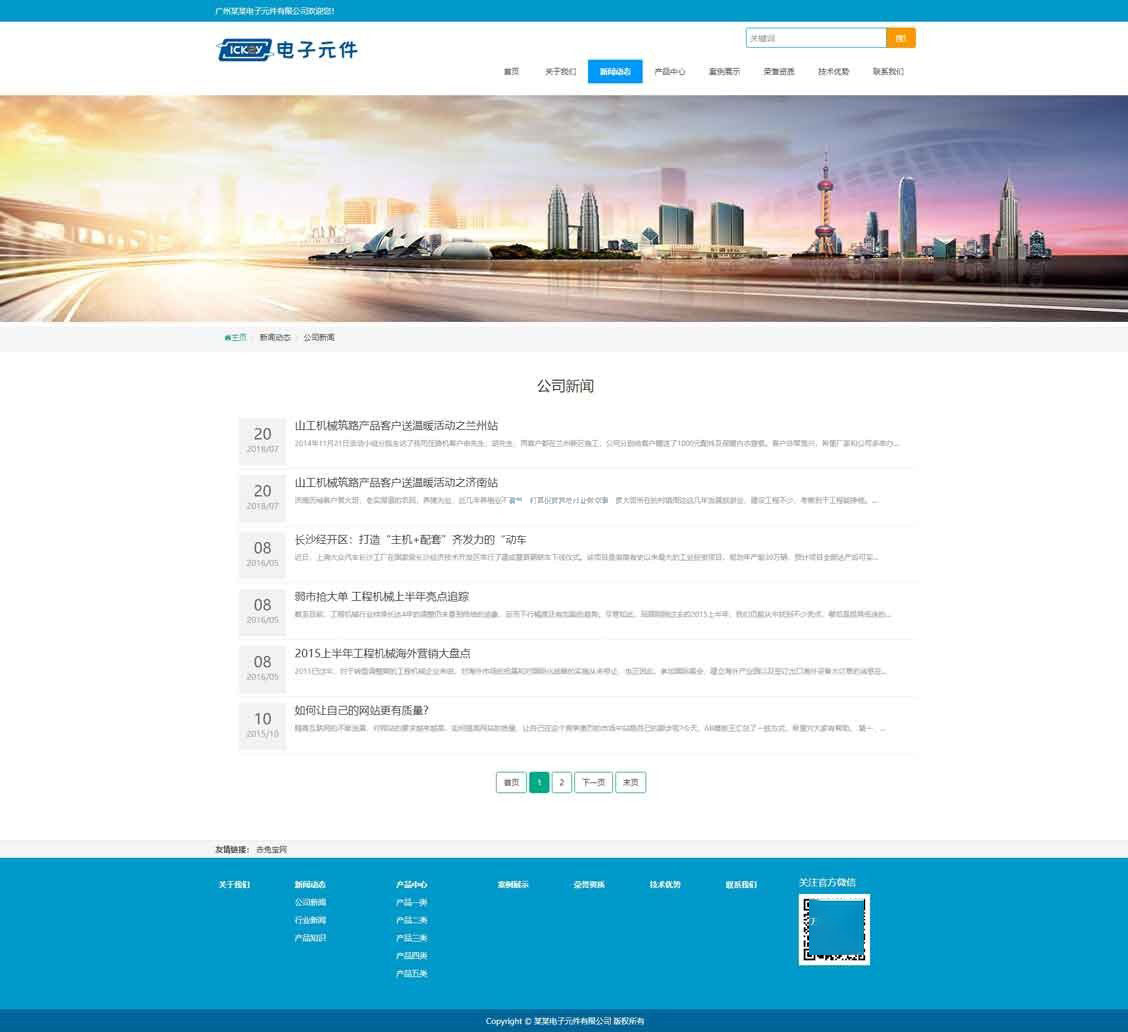1128x1032 pixels.
Task: Open the 联系我们 navigation item
Action: pyautogui.click(x=887, y=71)
